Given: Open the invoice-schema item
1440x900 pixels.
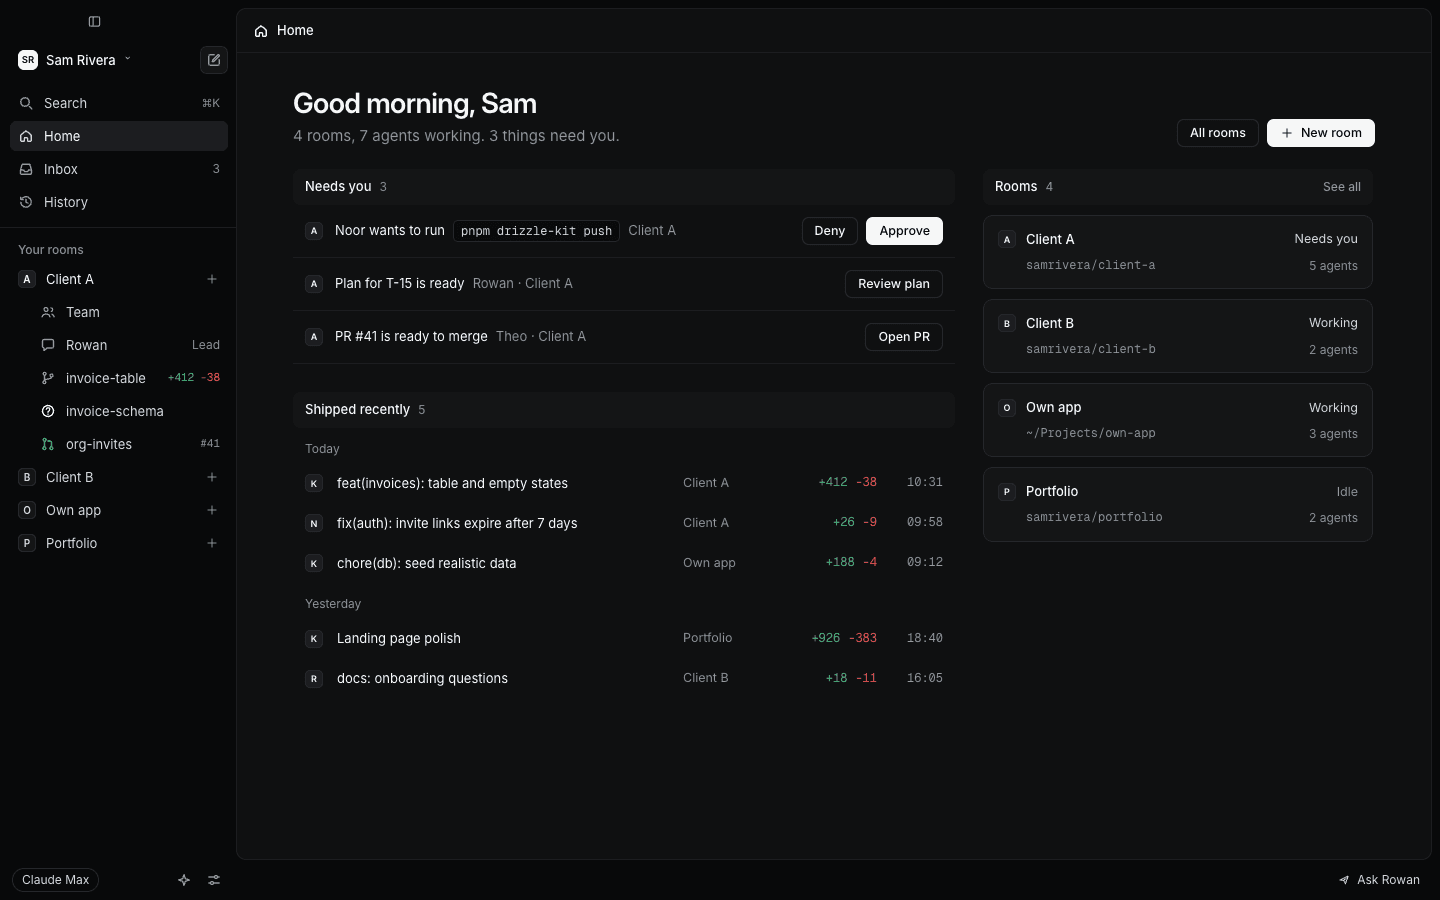Looking at the screenshot, I should point(130,411).
